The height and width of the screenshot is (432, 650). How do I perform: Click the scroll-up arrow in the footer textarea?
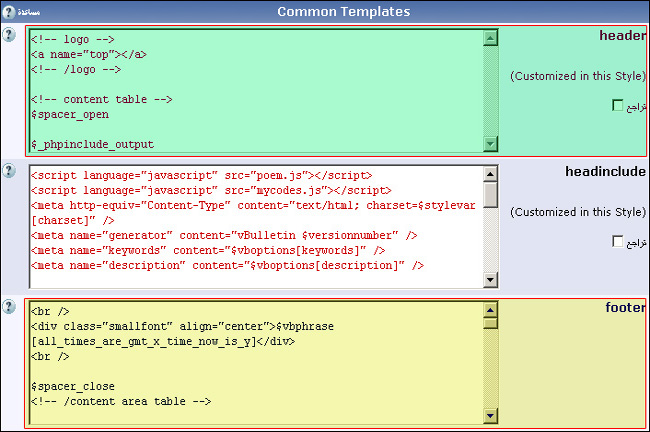click(x=490, y=310)
